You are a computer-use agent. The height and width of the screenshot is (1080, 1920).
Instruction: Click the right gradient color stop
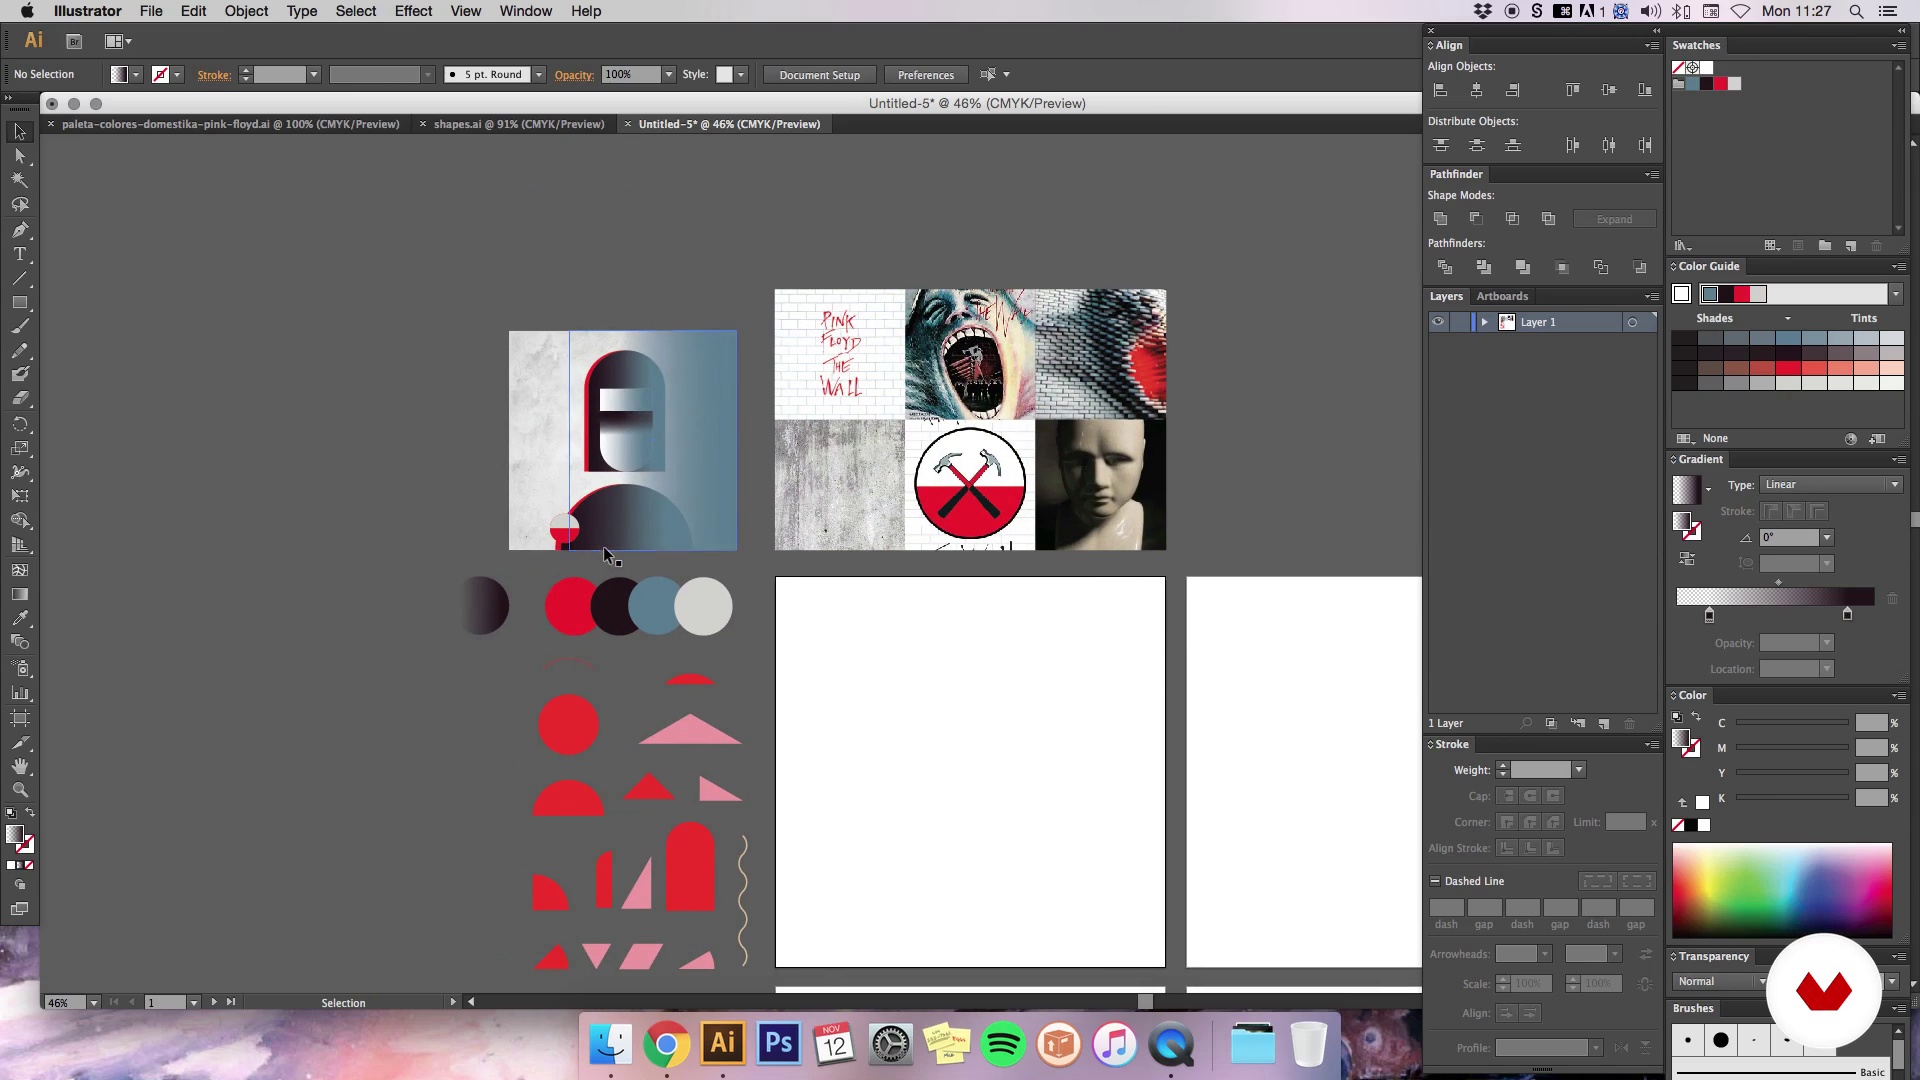tap(1847, 614)
